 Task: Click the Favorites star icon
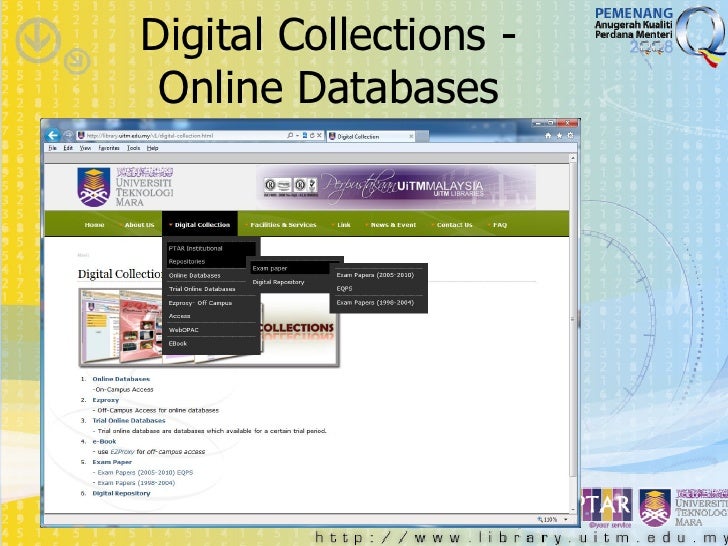coord(559,136)
